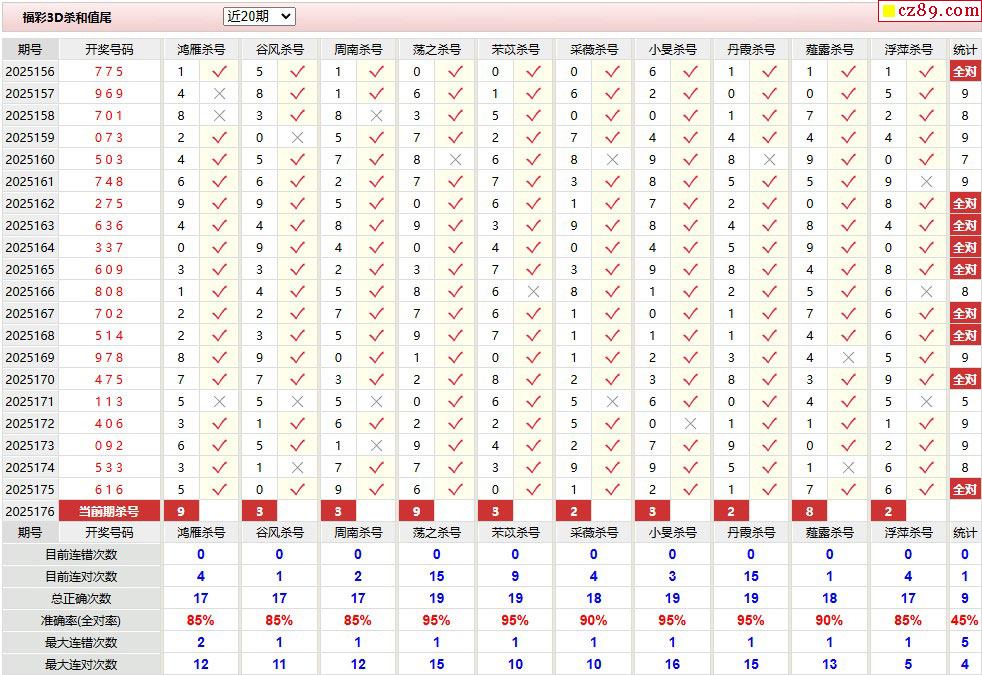
Task: Click 最大连对次数 value 16 under 小旻杀号
Action: (x=672, y=664)
